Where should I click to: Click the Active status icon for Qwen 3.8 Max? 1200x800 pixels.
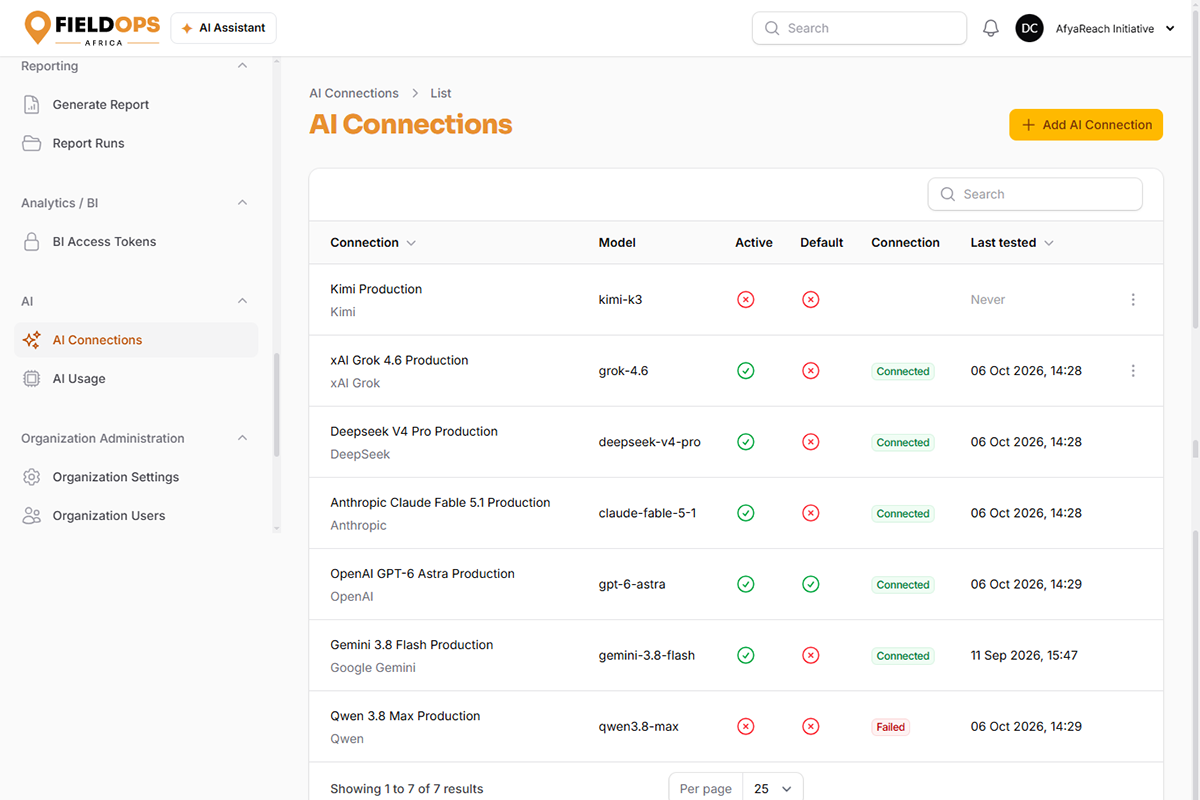[x=745, y=726]
